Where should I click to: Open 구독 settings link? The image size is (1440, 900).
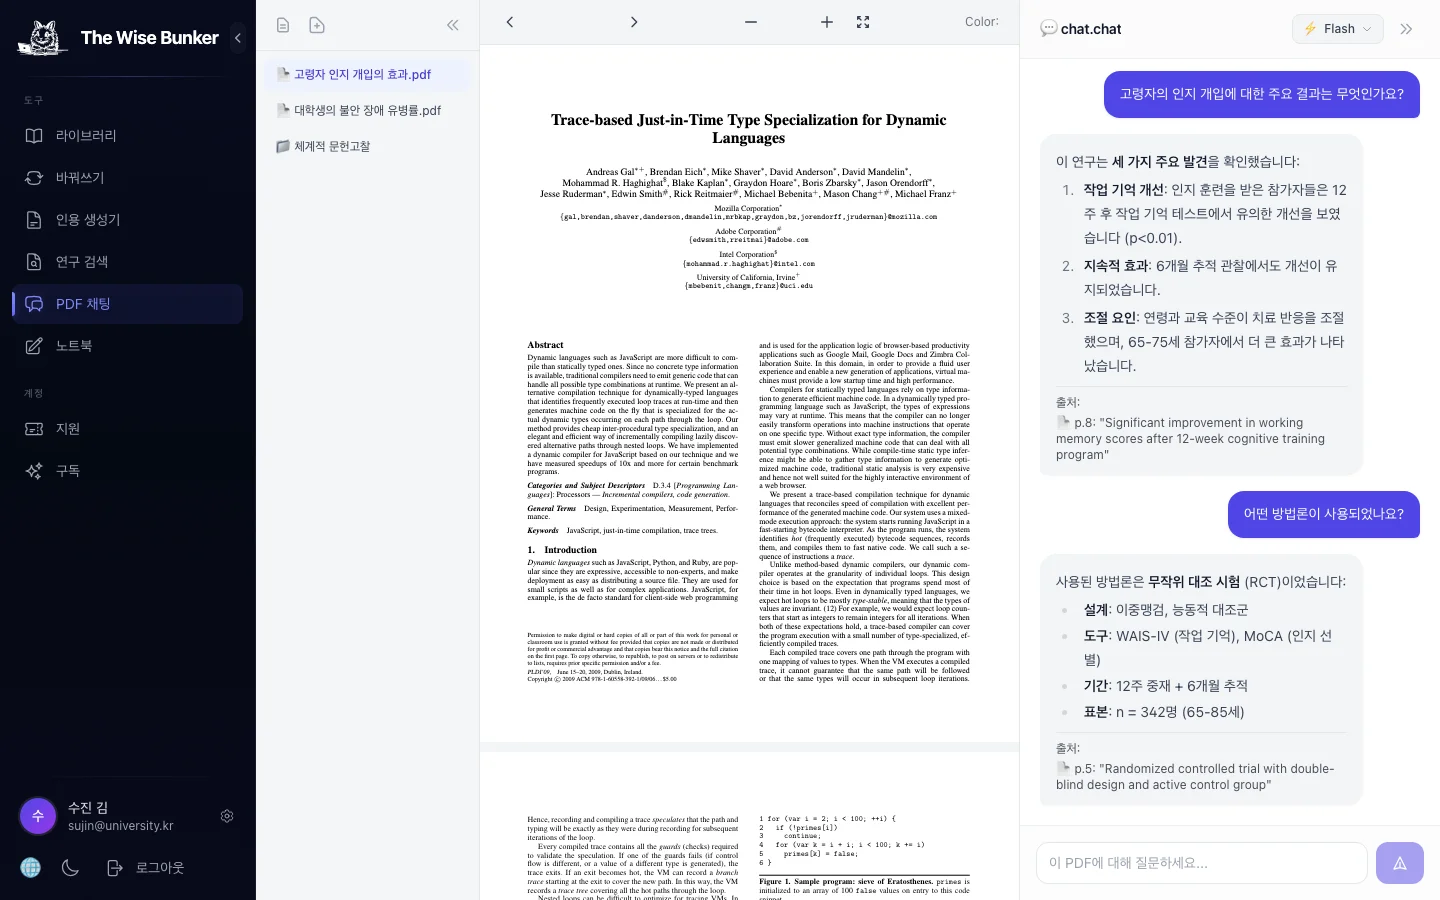[x=68, y=471]
